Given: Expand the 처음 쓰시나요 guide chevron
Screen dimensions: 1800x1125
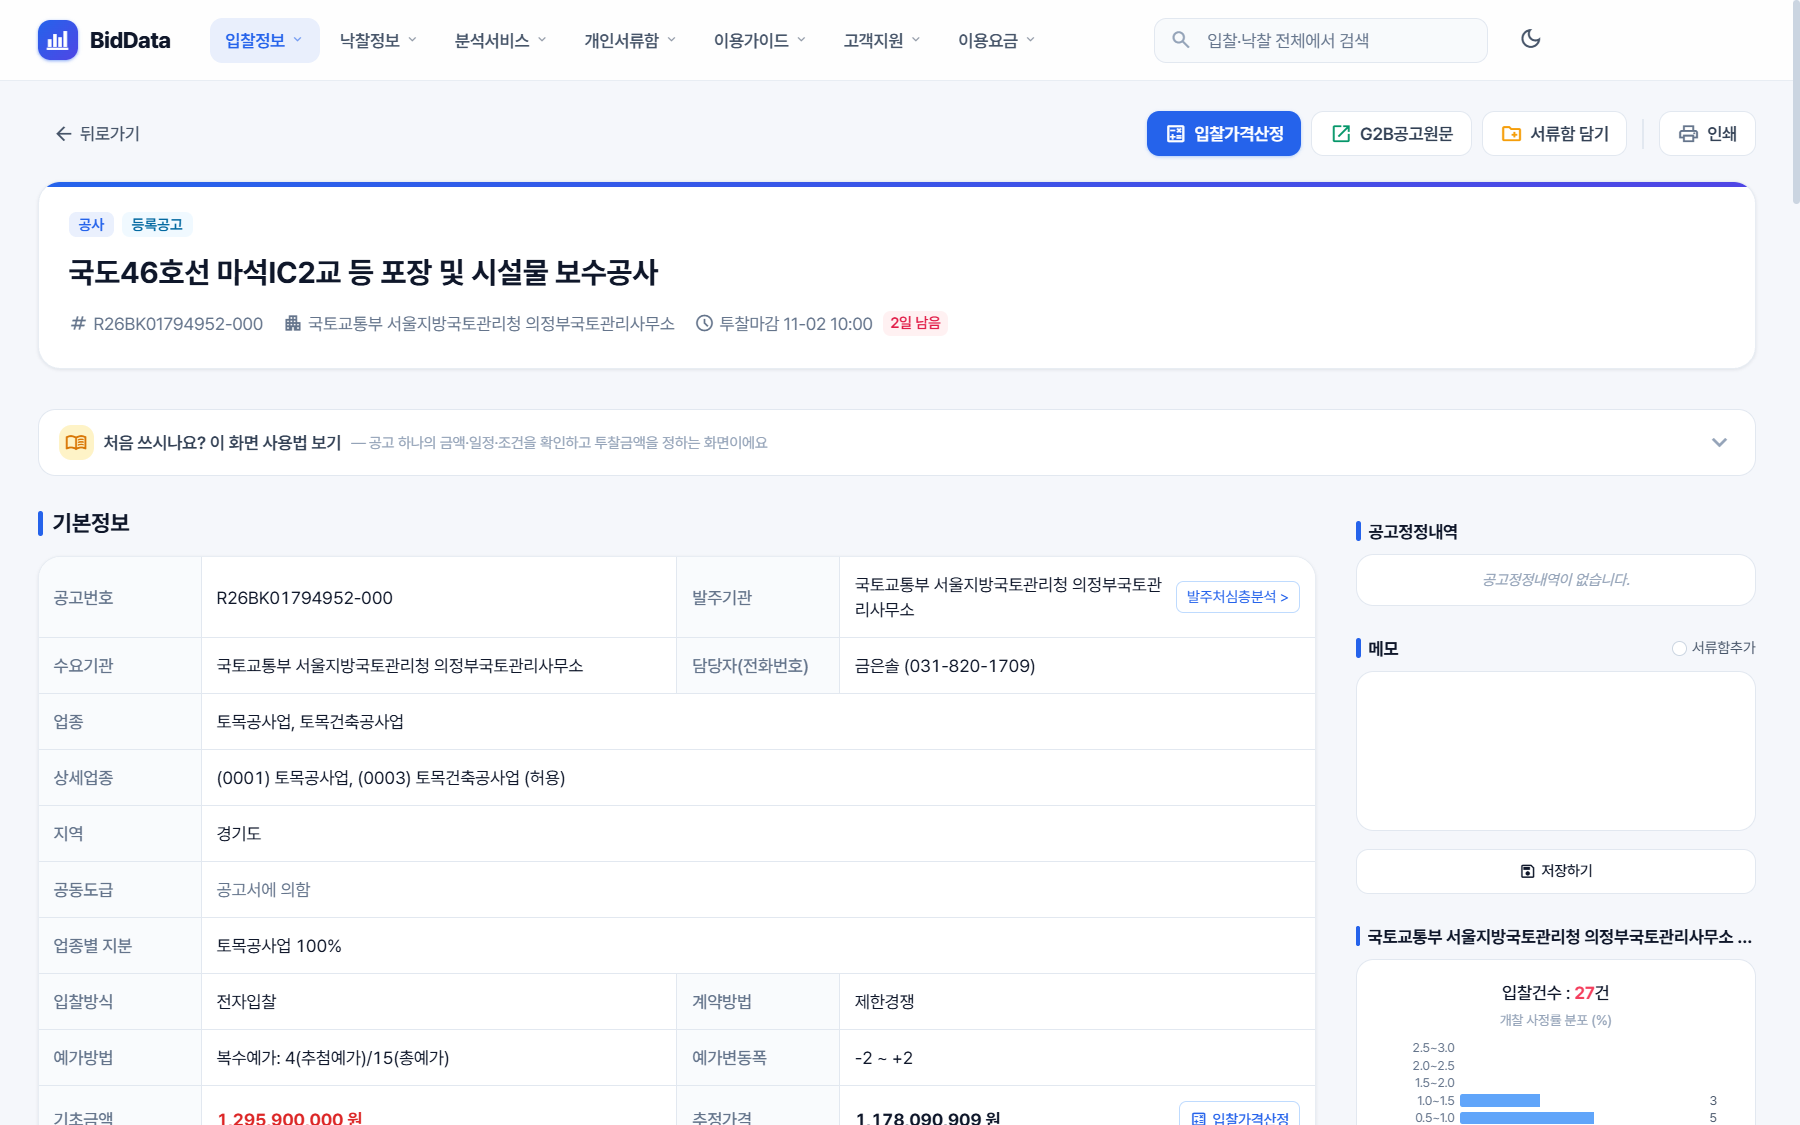Looking at the screenshot, I should pos(1719,442).
